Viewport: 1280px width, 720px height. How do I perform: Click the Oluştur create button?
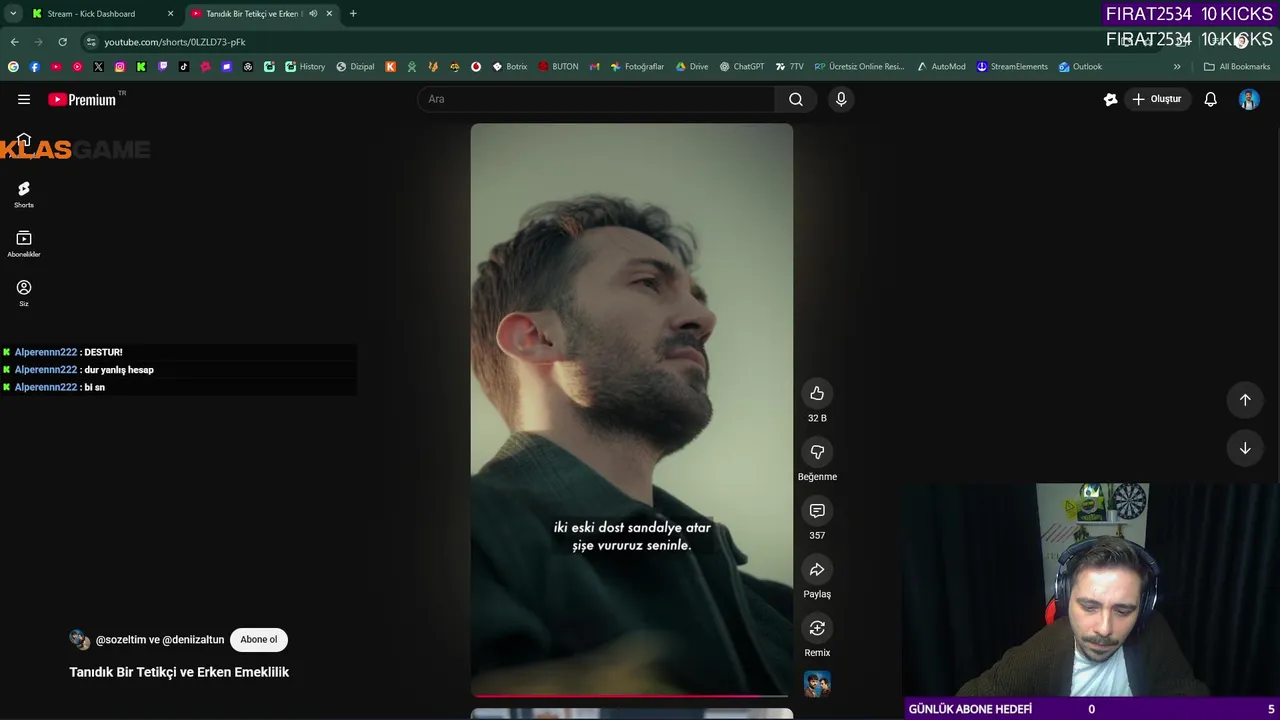tap(1156, 99)
